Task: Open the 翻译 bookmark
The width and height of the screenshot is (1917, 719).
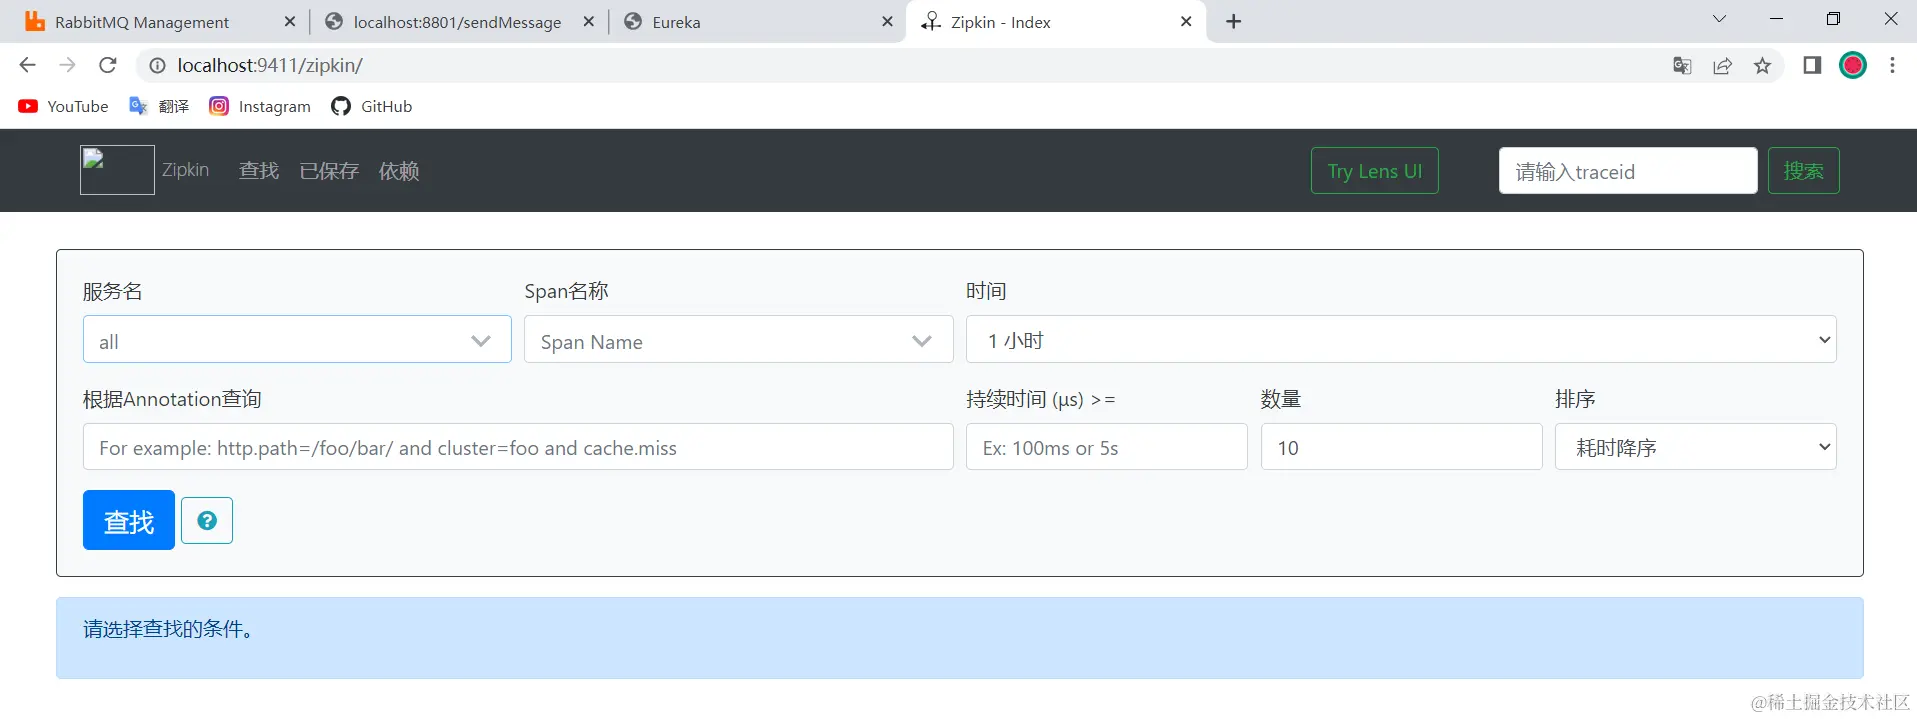Action: 159,106
